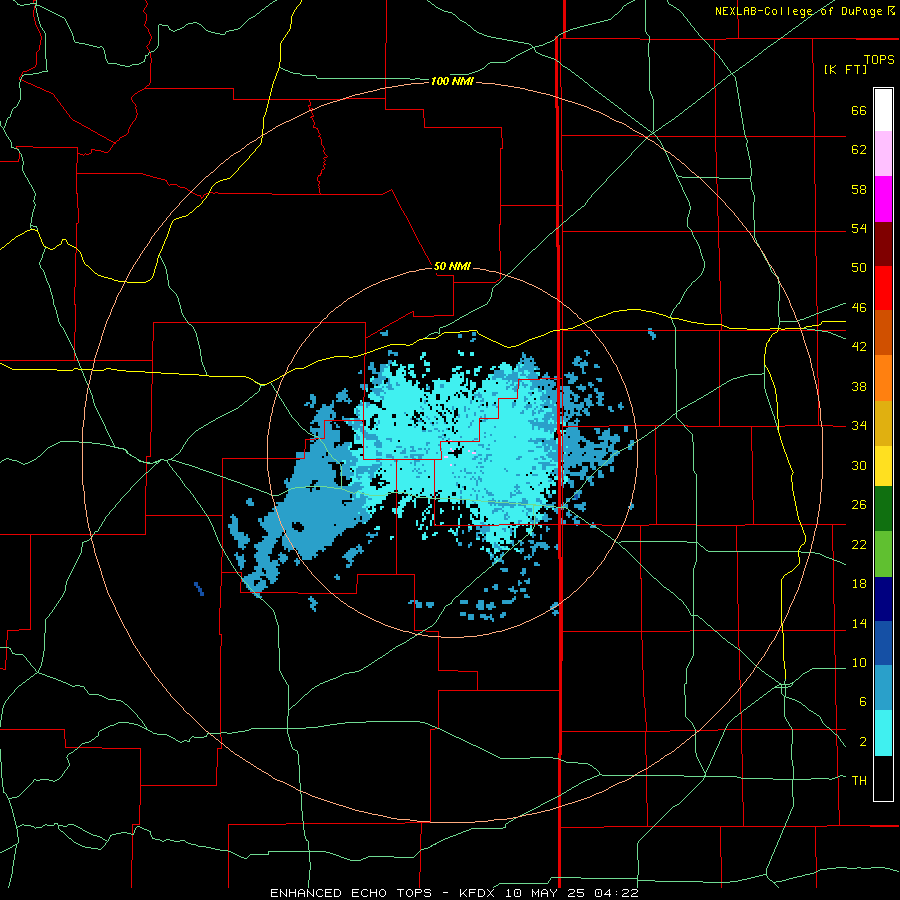Click the legend value '66'
Viewport: 900px width, 900px height.
pos(859,111)
